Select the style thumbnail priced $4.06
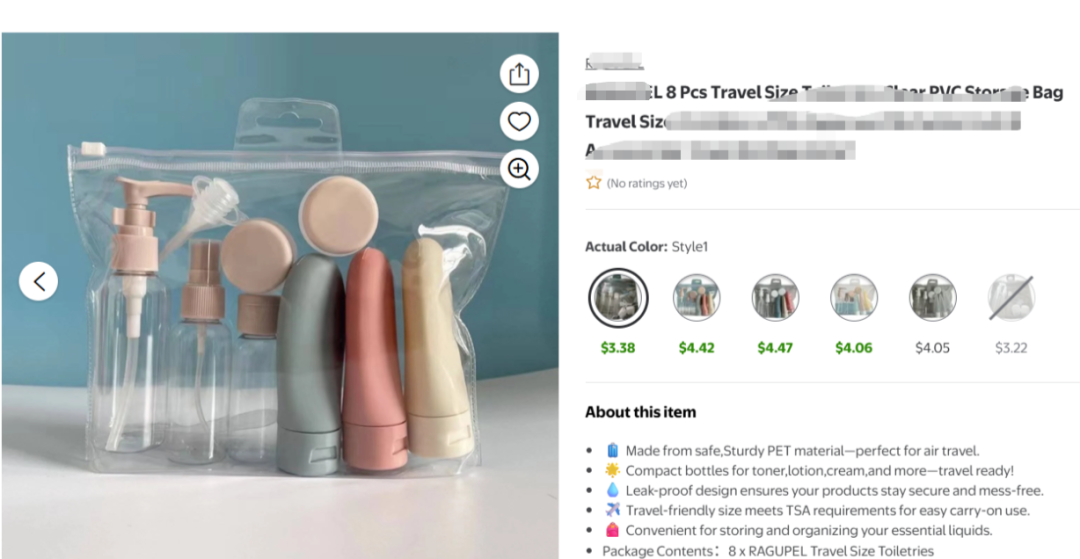 (x=854, y=297)
